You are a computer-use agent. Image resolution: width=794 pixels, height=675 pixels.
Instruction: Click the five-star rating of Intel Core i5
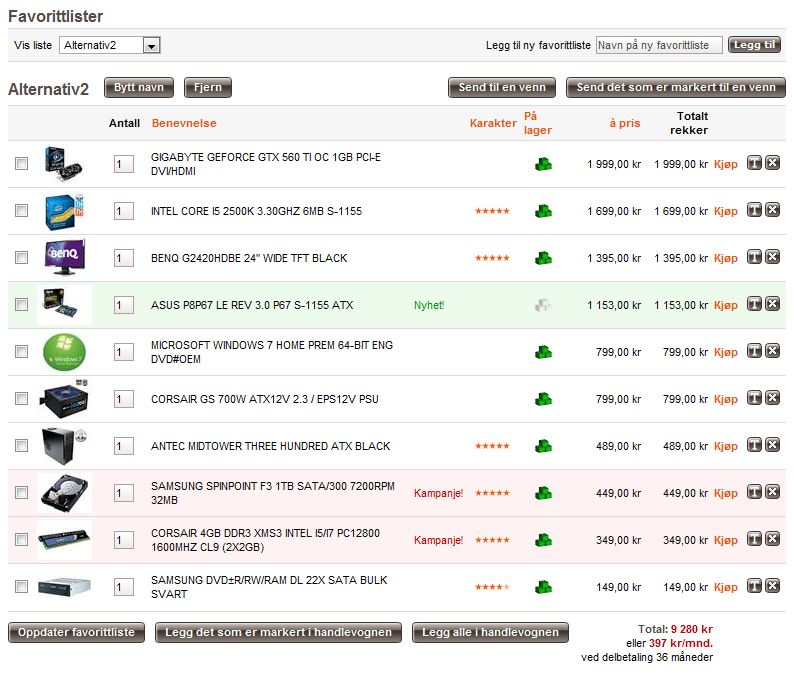(x=492, y=211)
